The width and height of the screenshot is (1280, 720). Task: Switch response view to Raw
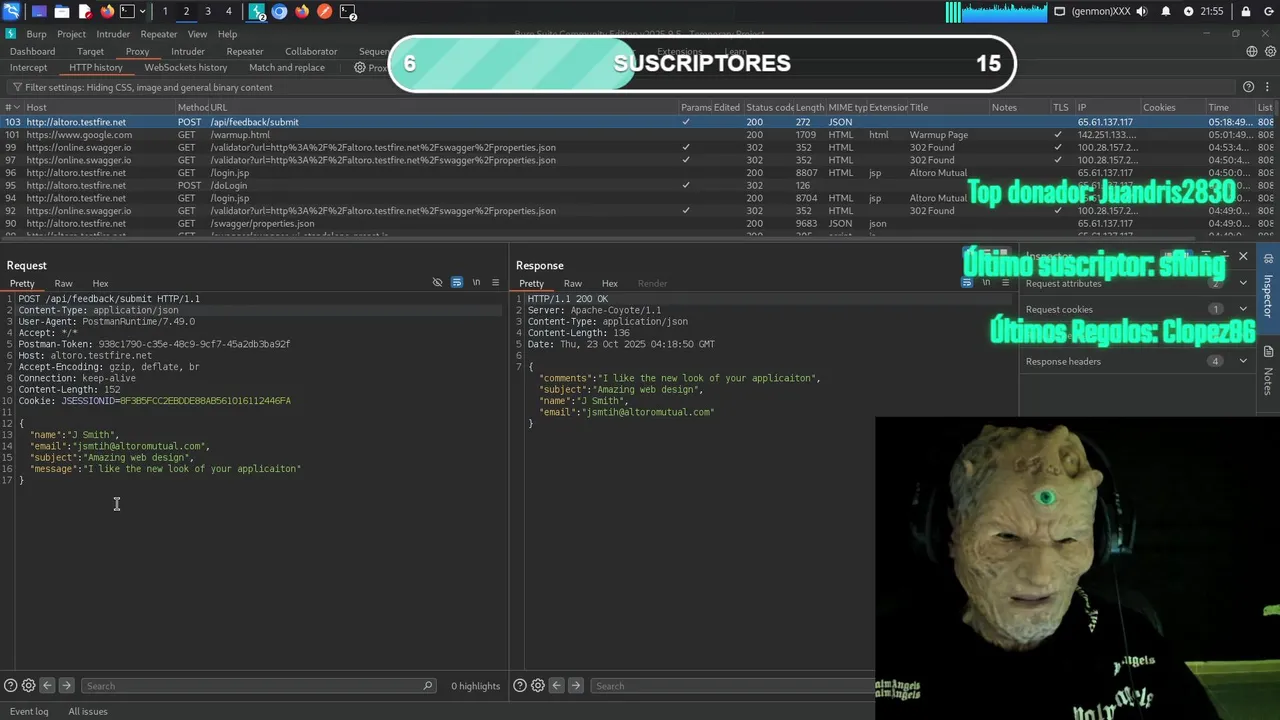coord(572,284)
